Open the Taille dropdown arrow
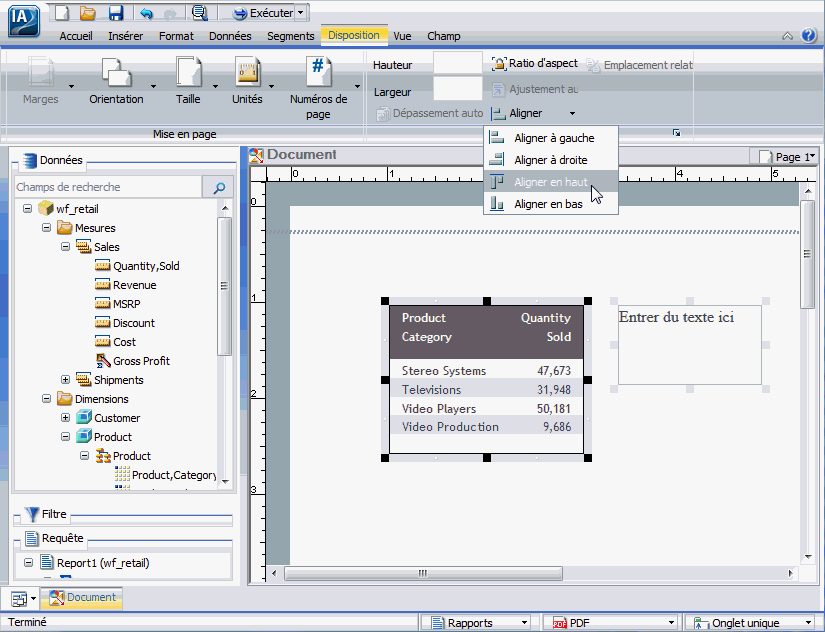Screen dimensions: 825x632 [x=215, y=86]
